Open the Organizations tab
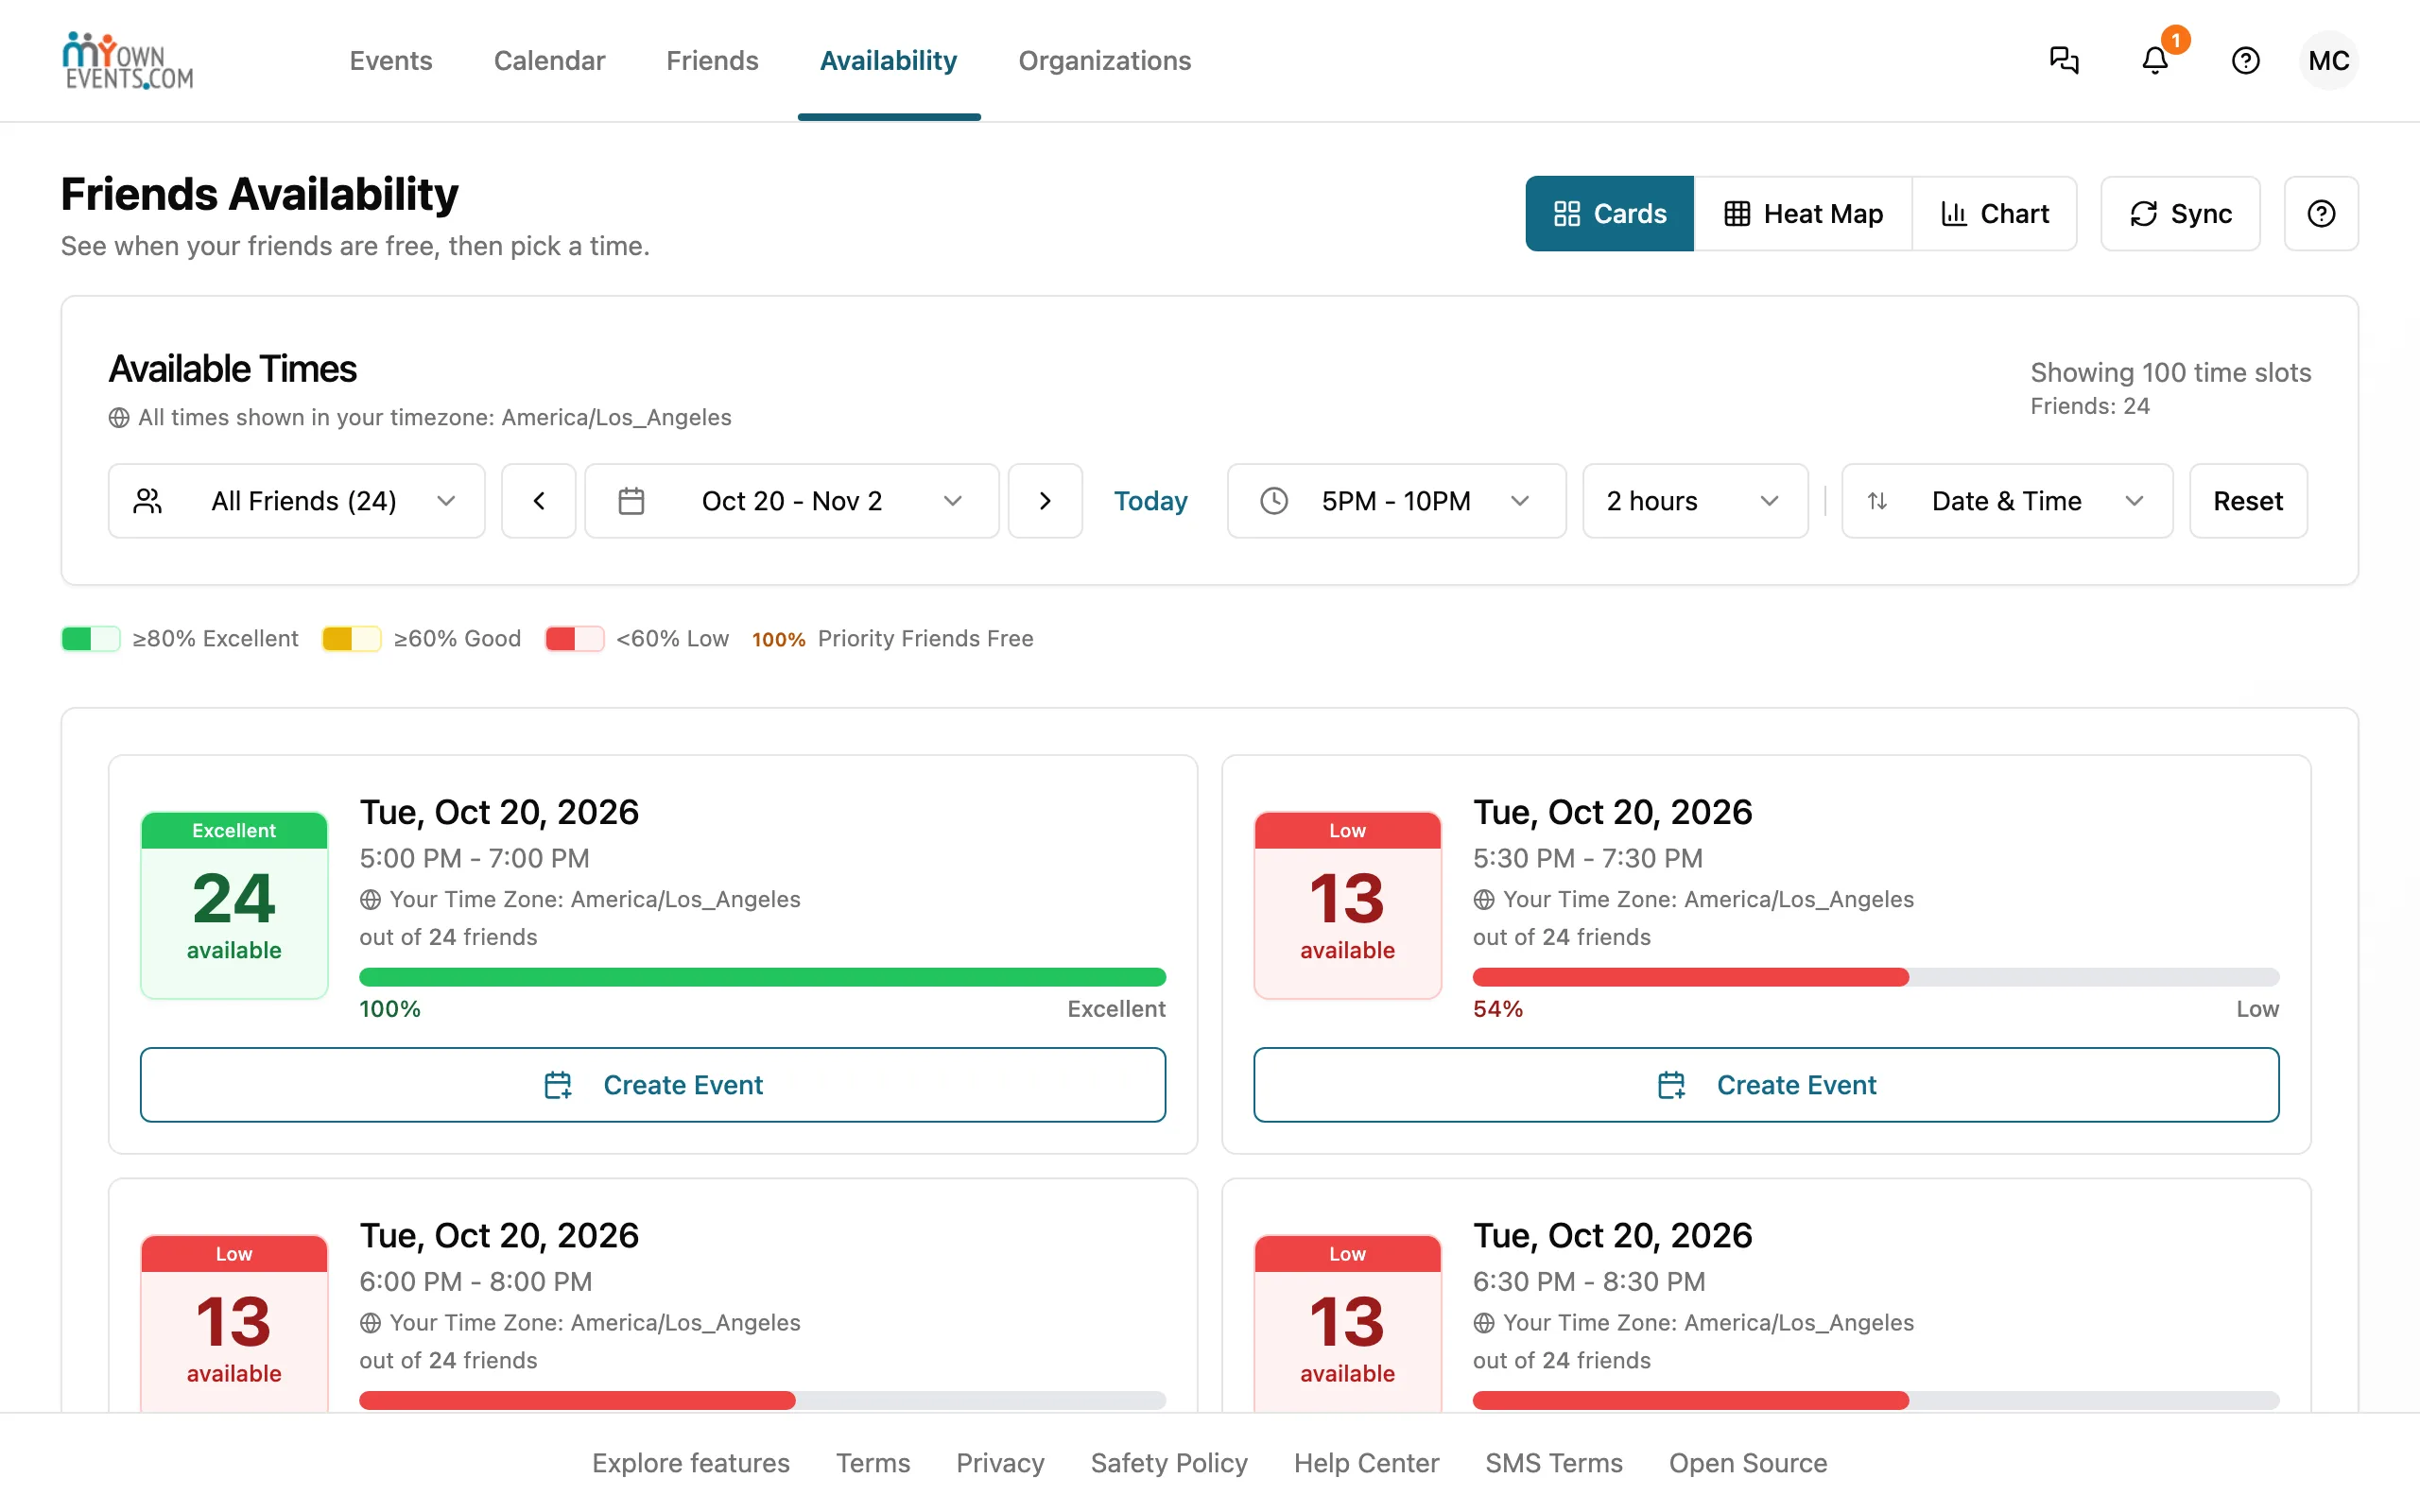The width and height of the screenshot is (2420, 1512). pyautogui.click(x=1104, y=61)
